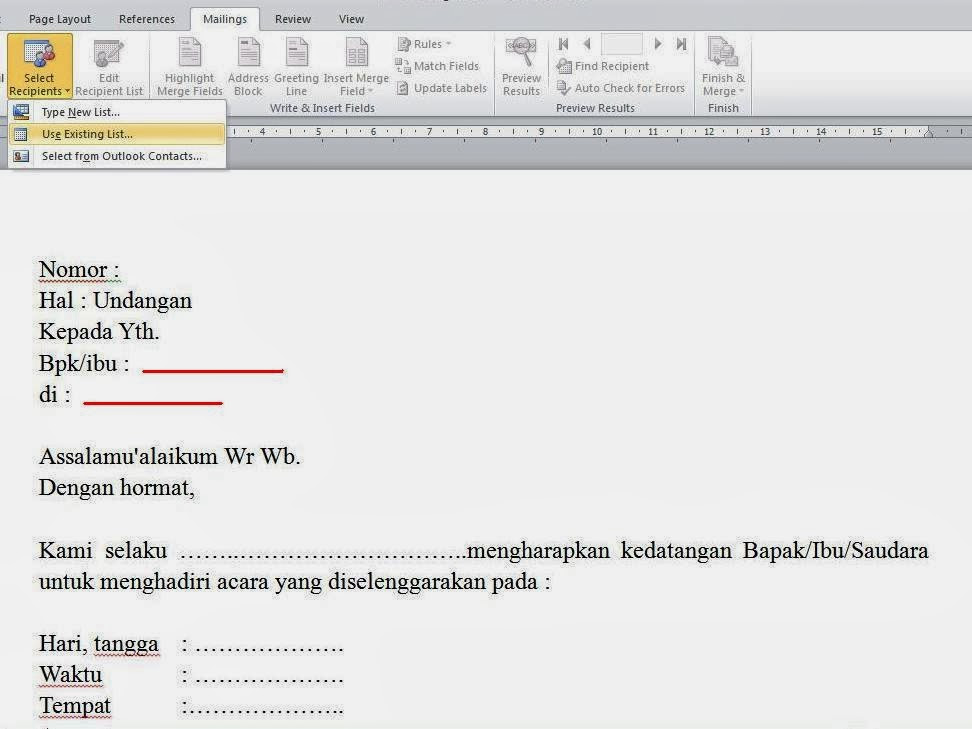The image size is (972, 729).
Task: Click Update Labels
Action: pyautogui.click(x=441, y=88)
